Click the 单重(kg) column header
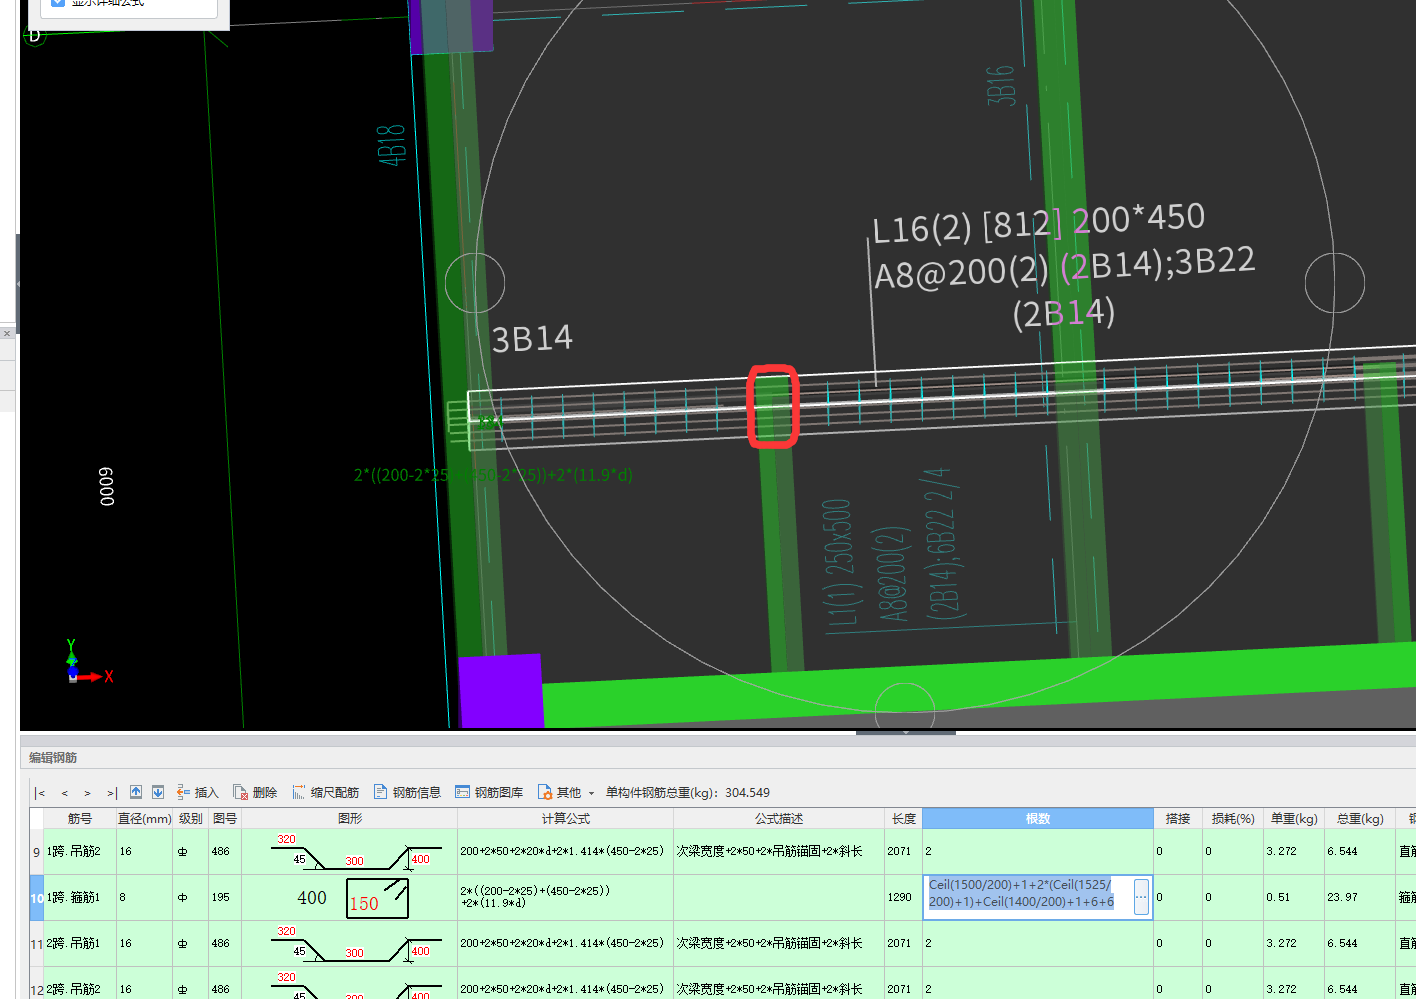Viewport: 1416px width, 999px height. (x=1294, y=818)
